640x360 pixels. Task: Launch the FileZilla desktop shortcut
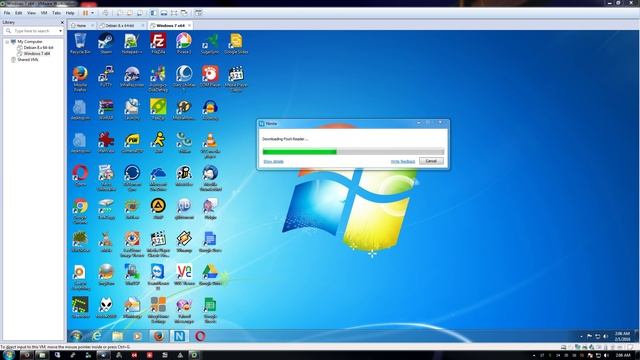tap(158, 44)
